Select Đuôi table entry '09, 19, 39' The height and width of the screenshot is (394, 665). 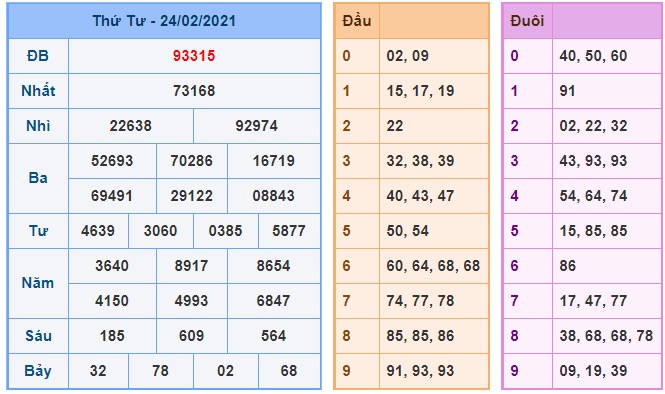point(593,371)
